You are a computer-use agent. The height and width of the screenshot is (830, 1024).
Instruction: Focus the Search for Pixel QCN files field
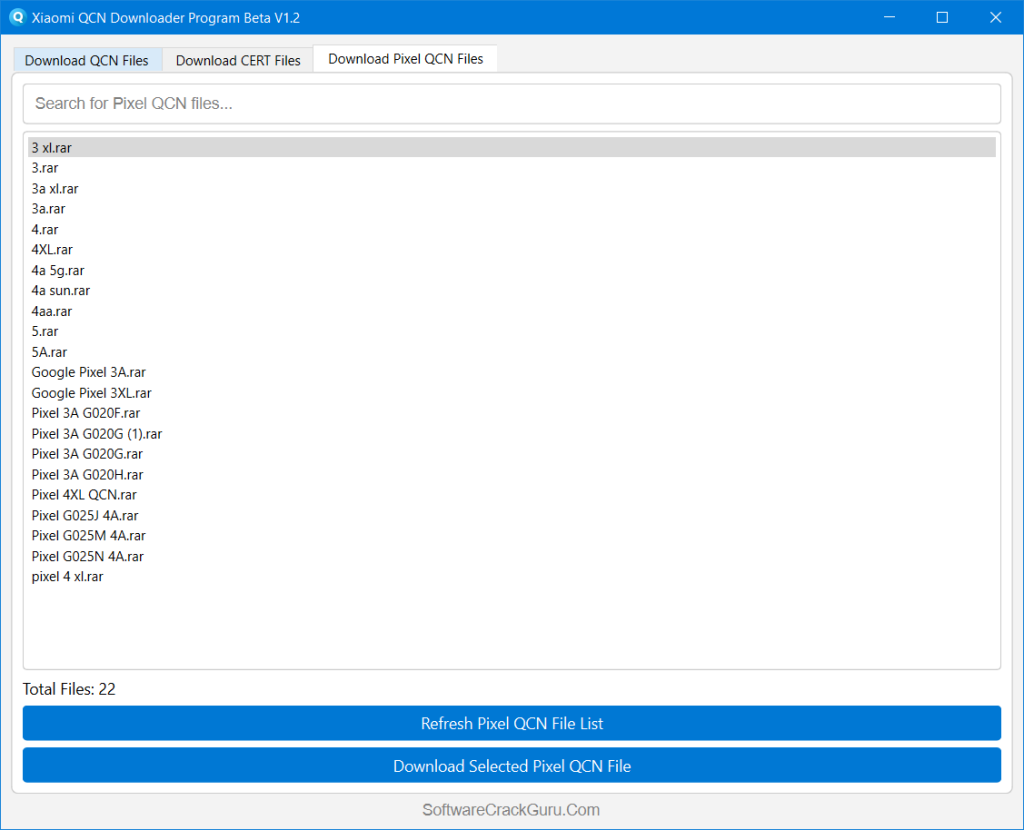(512, 104)
